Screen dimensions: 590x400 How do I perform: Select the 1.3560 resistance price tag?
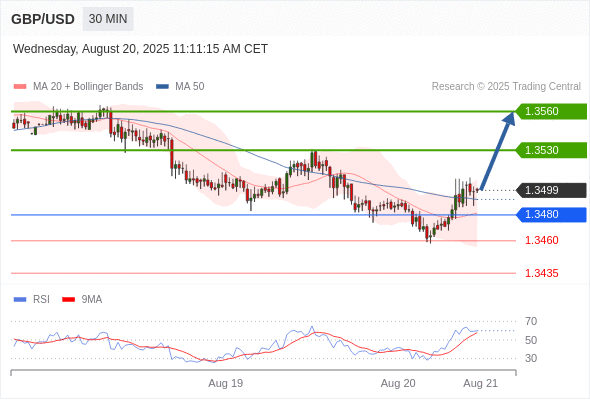[551, 111]
